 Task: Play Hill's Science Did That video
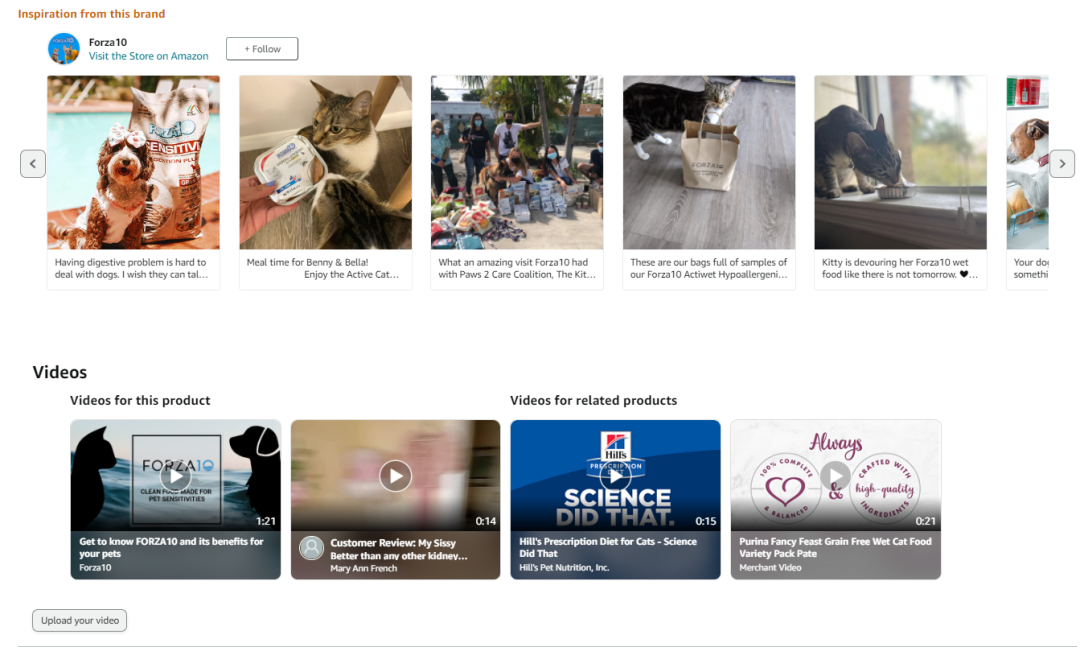tap(615, 475)
